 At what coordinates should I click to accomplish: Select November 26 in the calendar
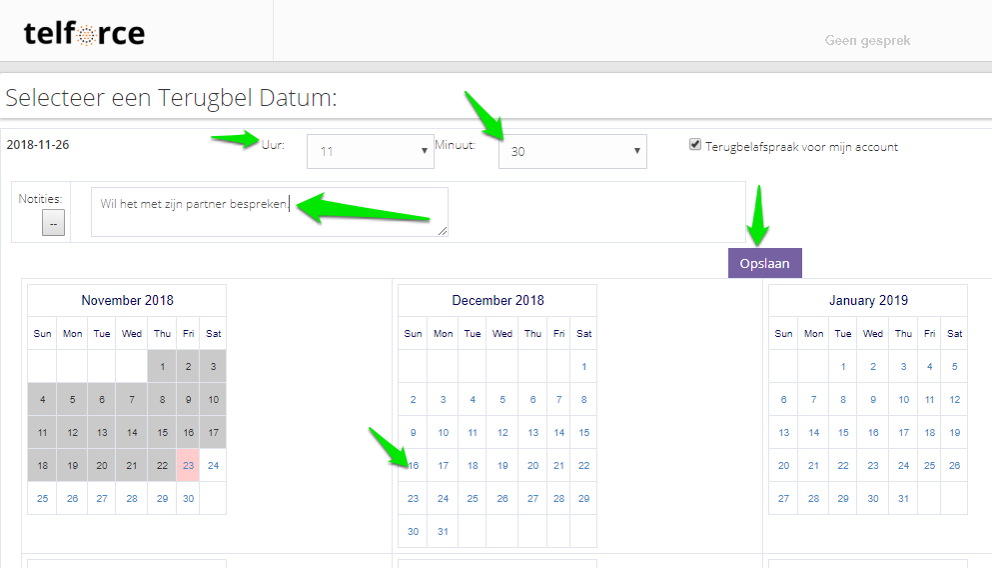click(72, 498)
